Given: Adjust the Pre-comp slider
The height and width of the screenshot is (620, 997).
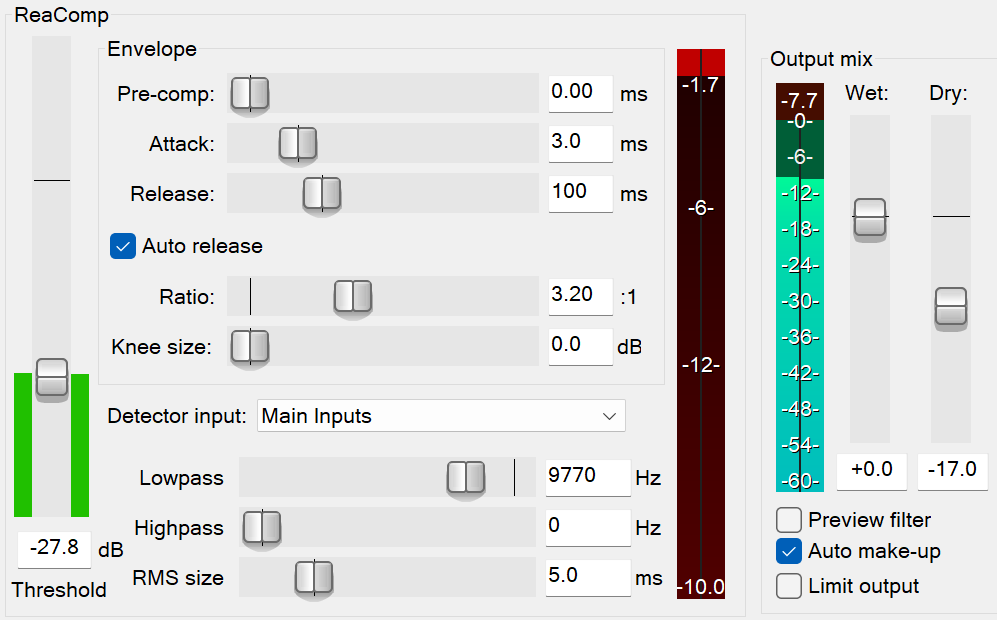Looking at the screenshot, I should click(x=250, y=94).
